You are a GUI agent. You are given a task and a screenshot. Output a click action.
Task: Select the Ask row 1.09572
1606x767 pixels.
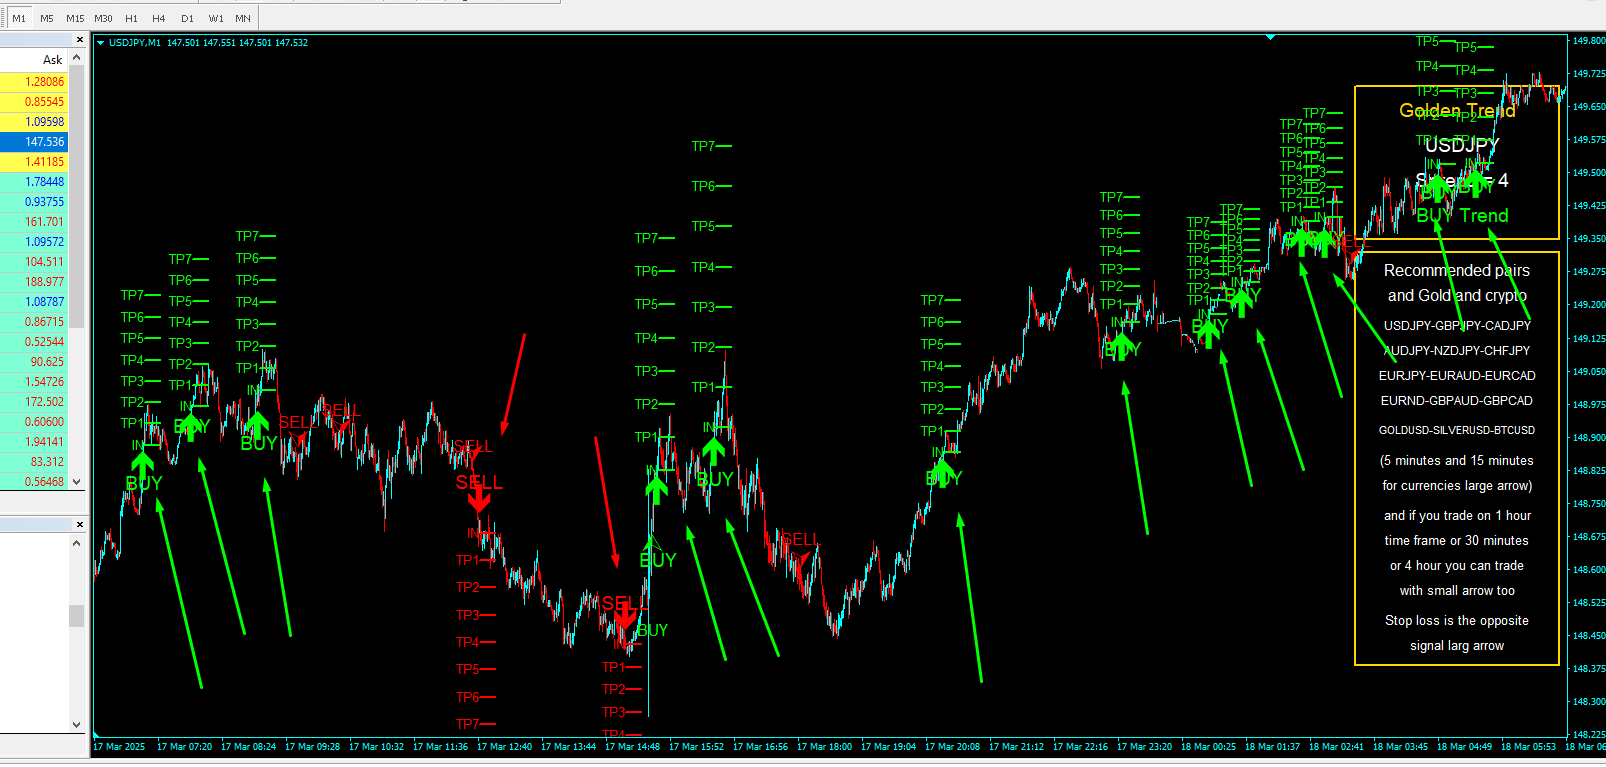[x=34, y=242]
